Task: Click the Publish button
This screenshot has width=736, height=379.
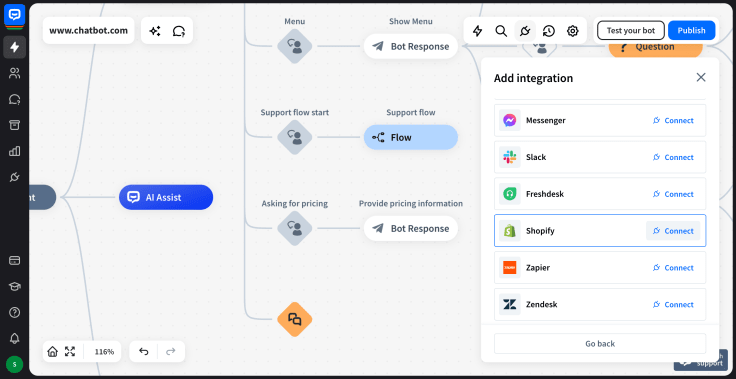Action: coord(691,31)
